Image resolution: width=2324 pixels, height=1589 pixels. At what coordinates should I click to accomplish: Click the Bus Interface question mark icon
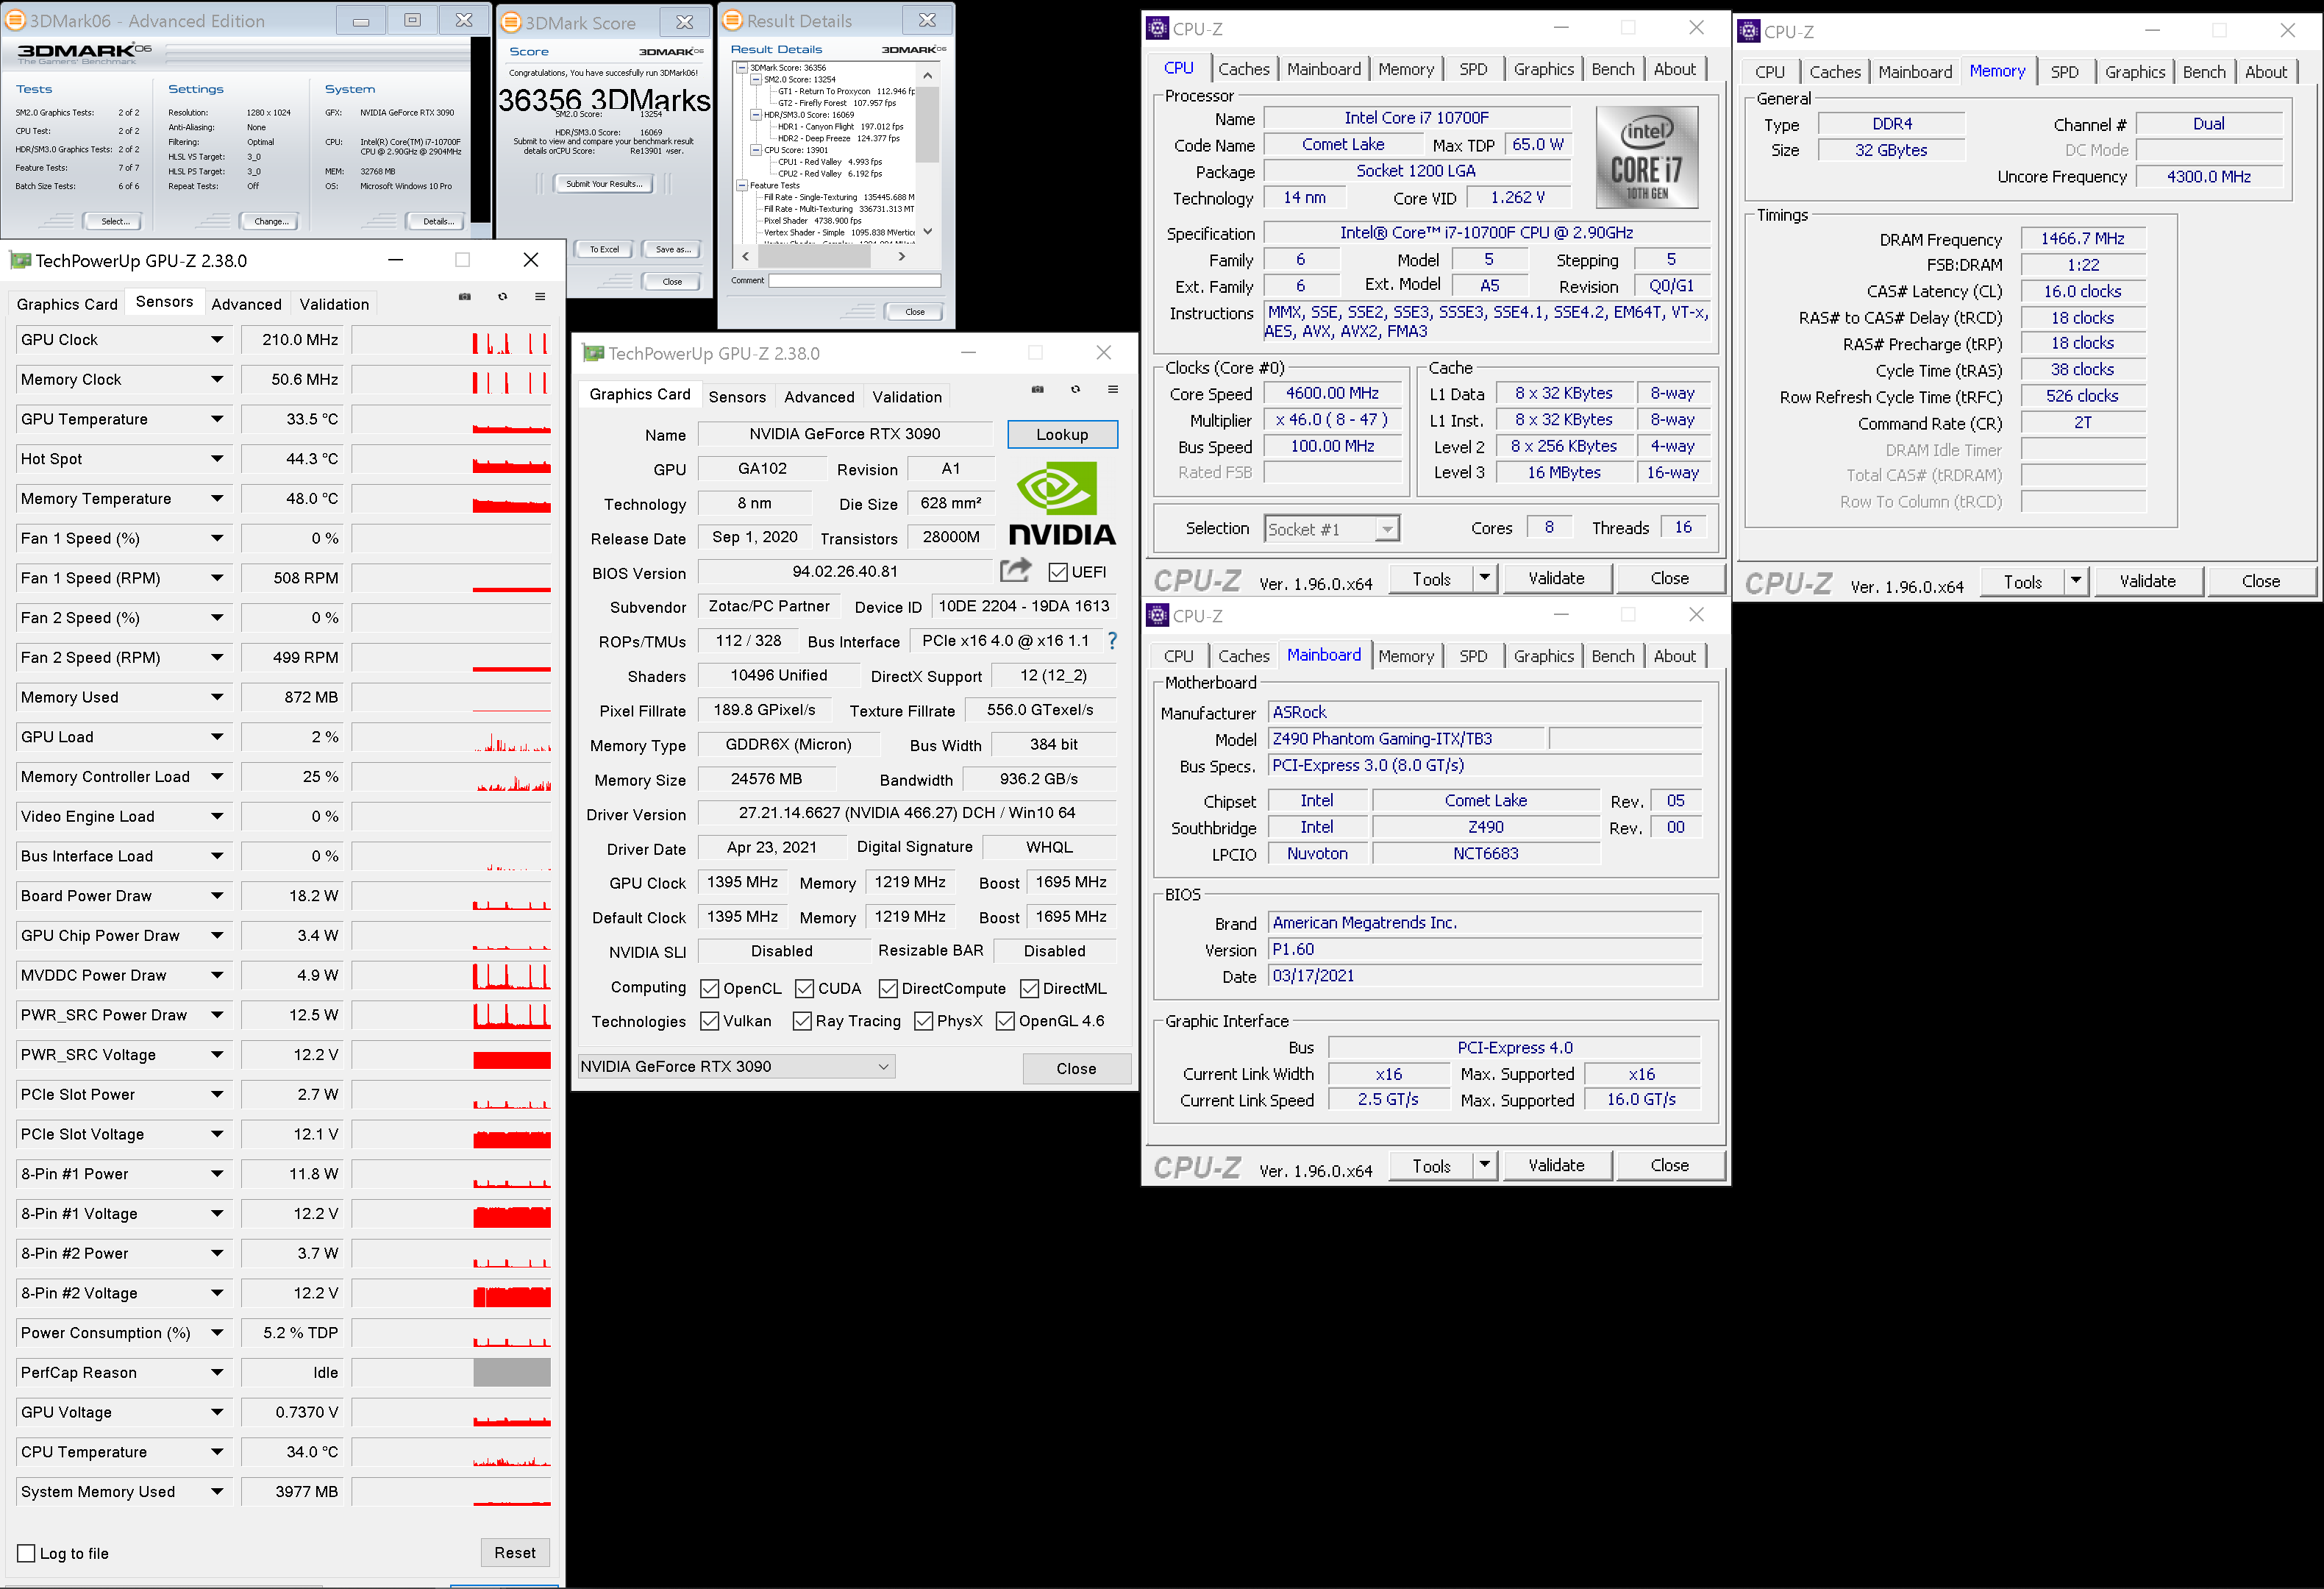click(x=1112, y=641)
